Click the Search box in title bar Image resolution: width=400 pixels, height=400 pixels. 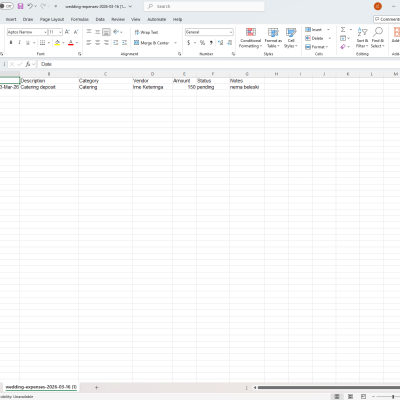pyautogui.click(x=204, y=6)
